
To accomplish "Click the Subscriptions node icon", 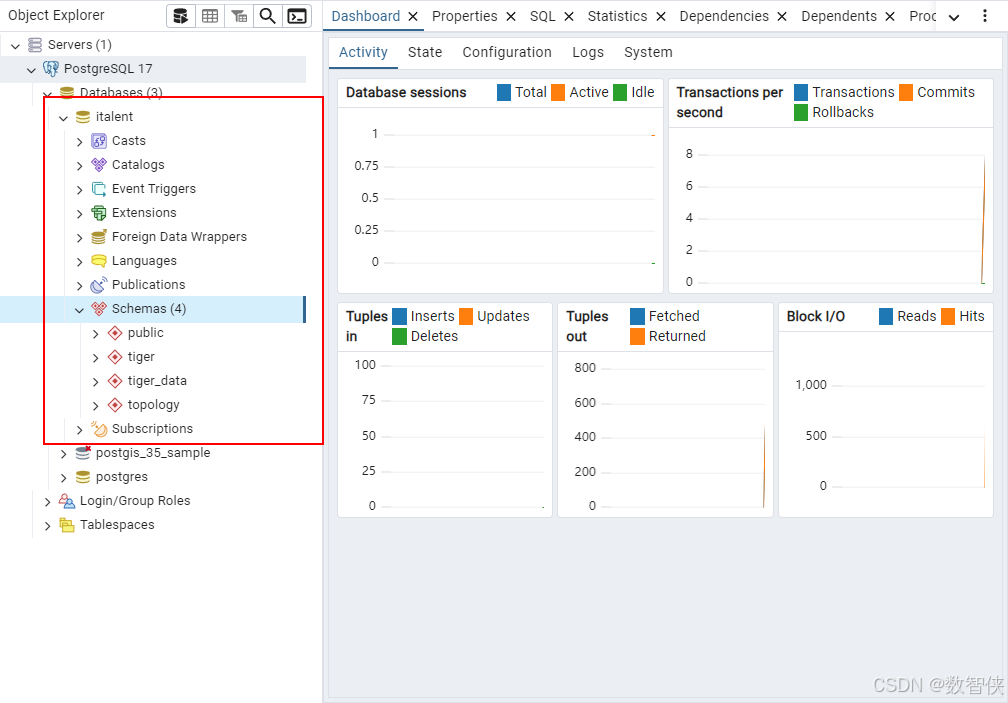I will [x=99, y=429].
